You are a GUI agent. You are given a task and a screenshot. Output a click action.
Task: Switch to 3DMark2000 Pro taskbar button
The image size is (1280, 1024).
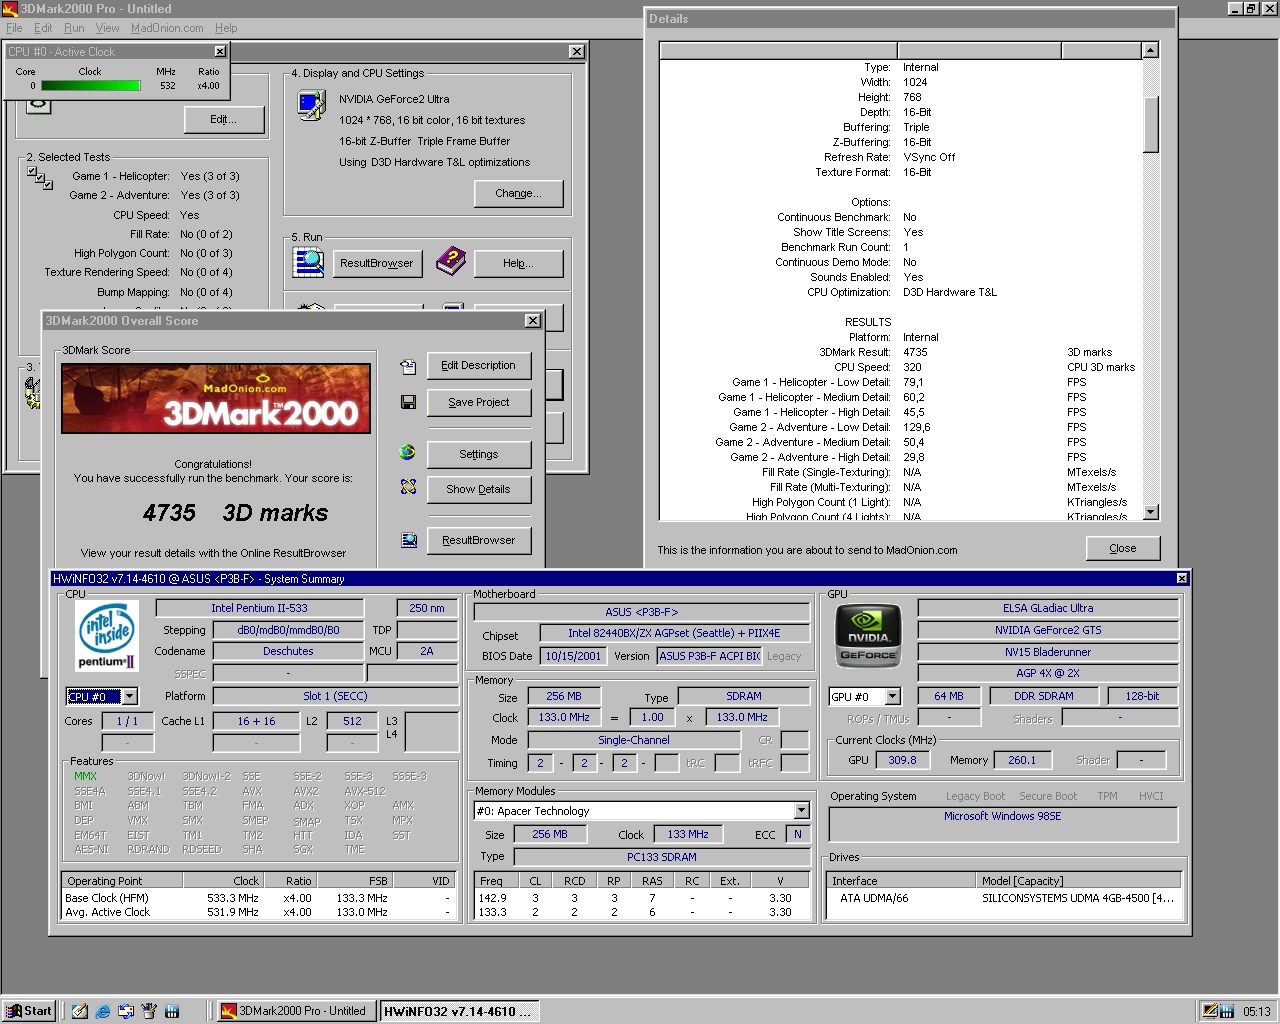pos(295,1011)
